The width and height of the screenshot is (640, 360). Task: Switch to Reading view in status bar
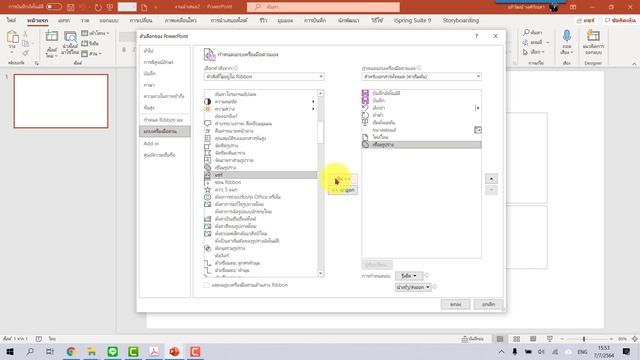tap(533, 339)
